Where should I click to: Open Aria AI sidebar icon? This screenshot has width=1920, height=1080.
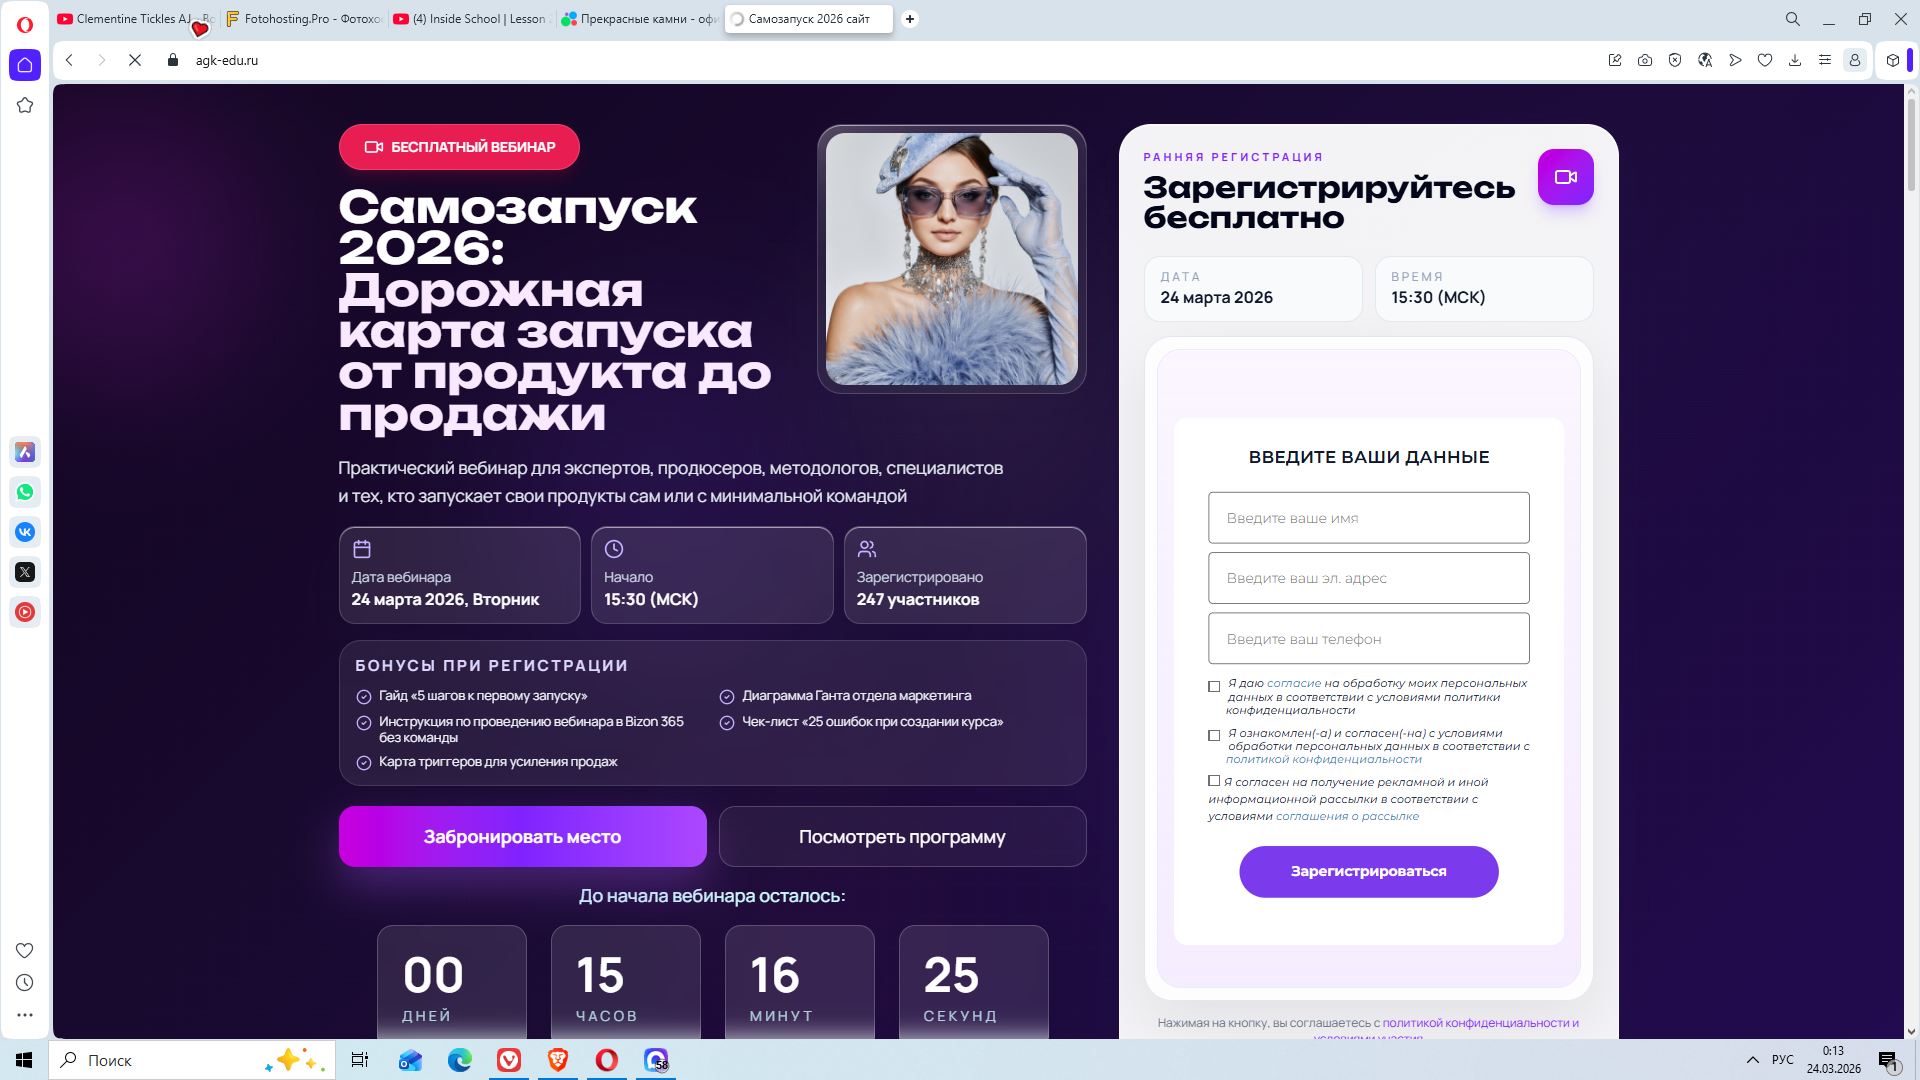pyautogui.click(x=25, y=452)
